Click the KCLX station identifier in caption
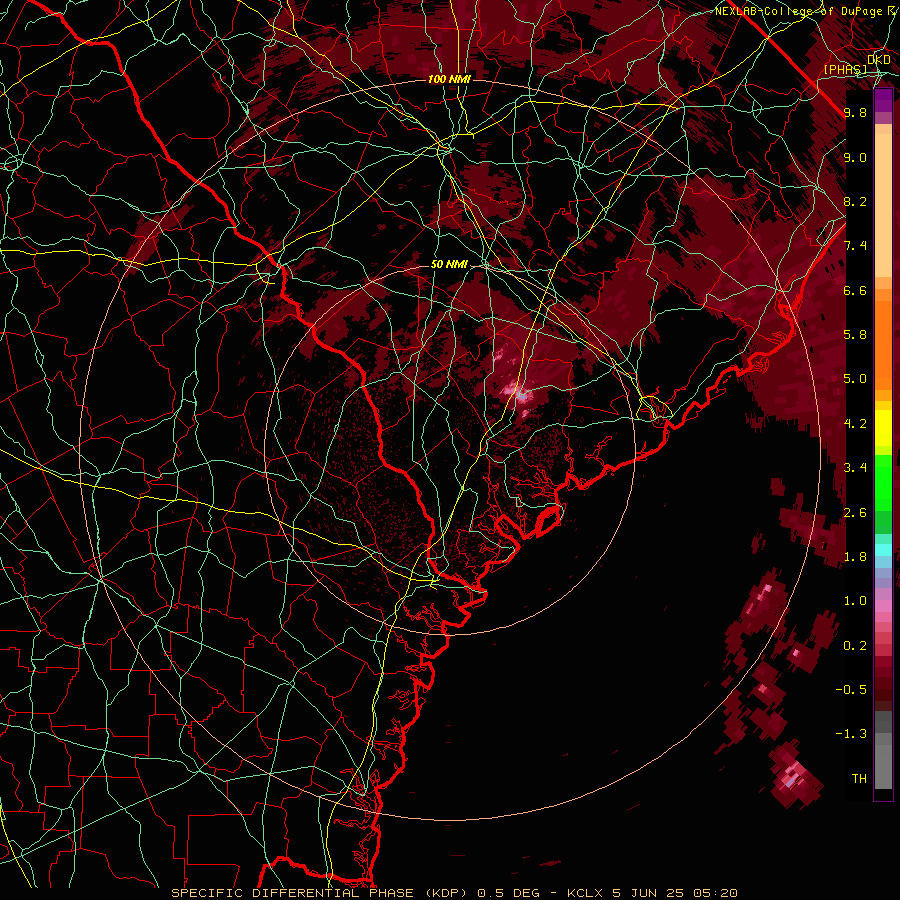 tap(588, 893)
